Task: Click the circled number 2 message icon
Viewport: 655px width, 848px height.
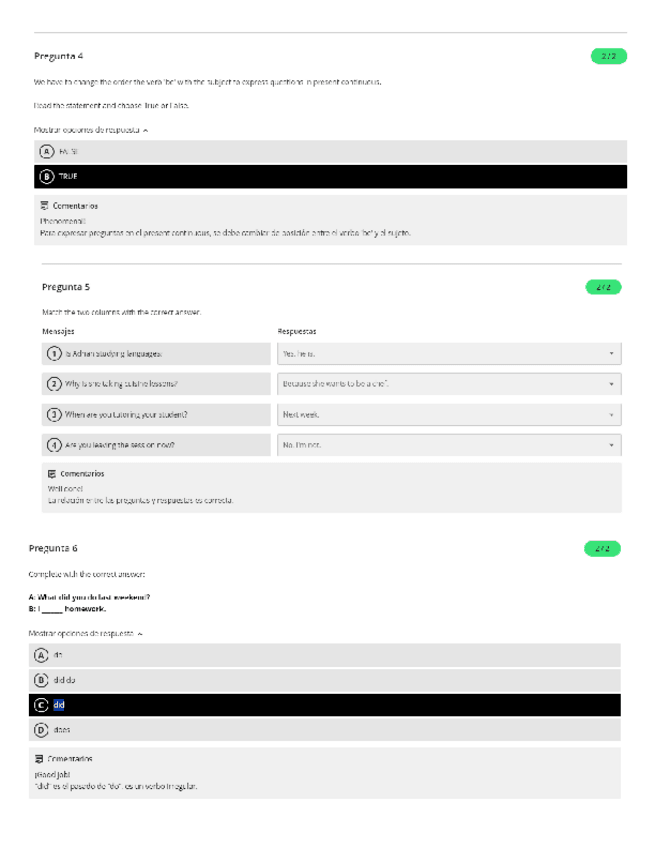Action: [x=54, y=384]
